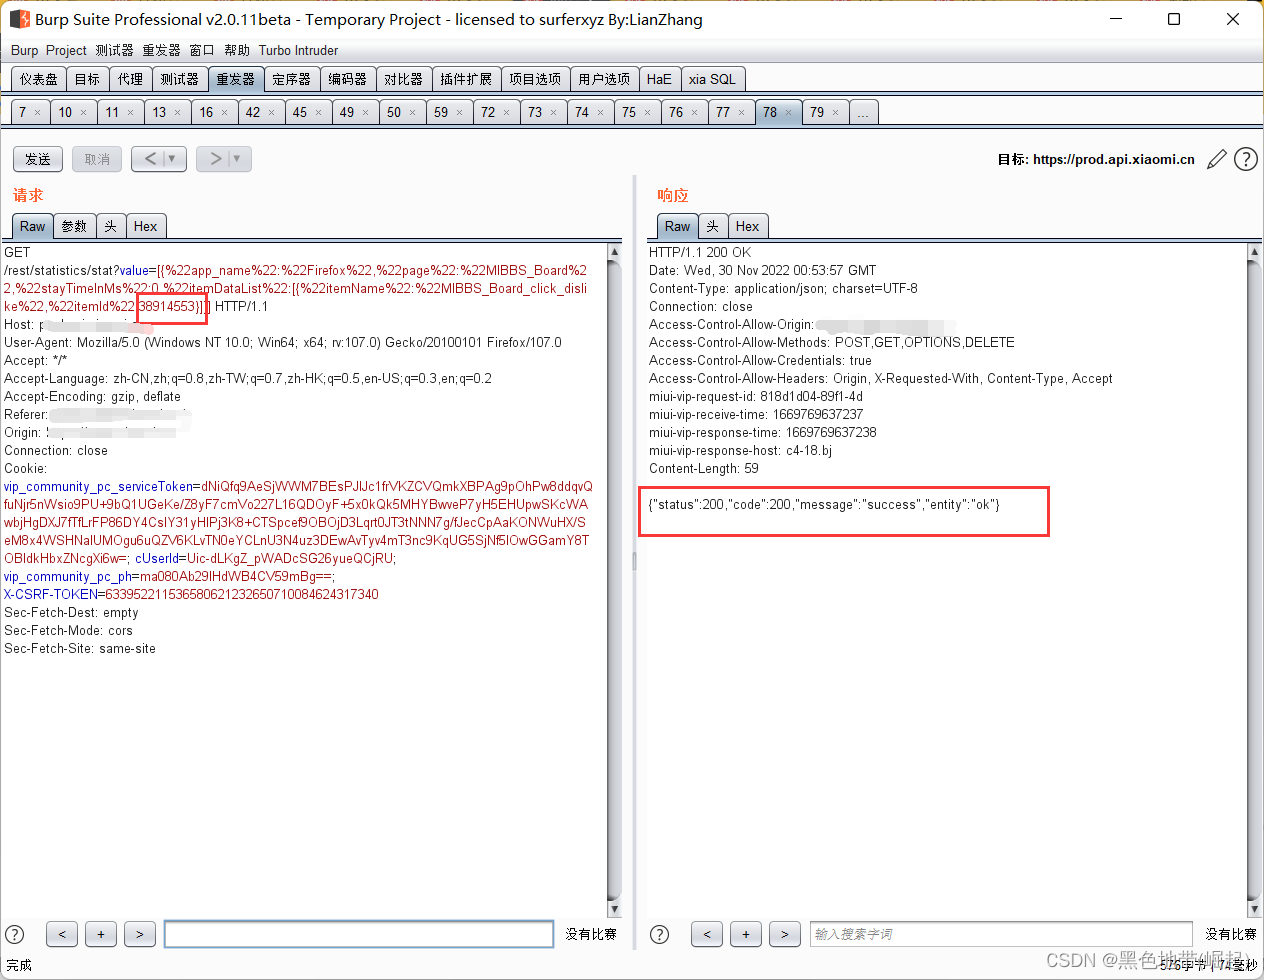Go to previous request history arrow
This screenshot has height=980, width=1264.
(x=150, y=158)
